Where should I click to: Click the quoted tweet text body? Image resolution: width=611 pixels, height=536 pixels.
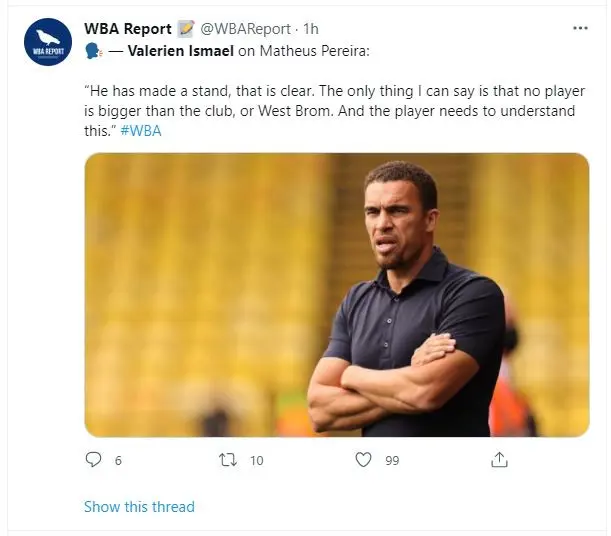[x=334, y=111]
